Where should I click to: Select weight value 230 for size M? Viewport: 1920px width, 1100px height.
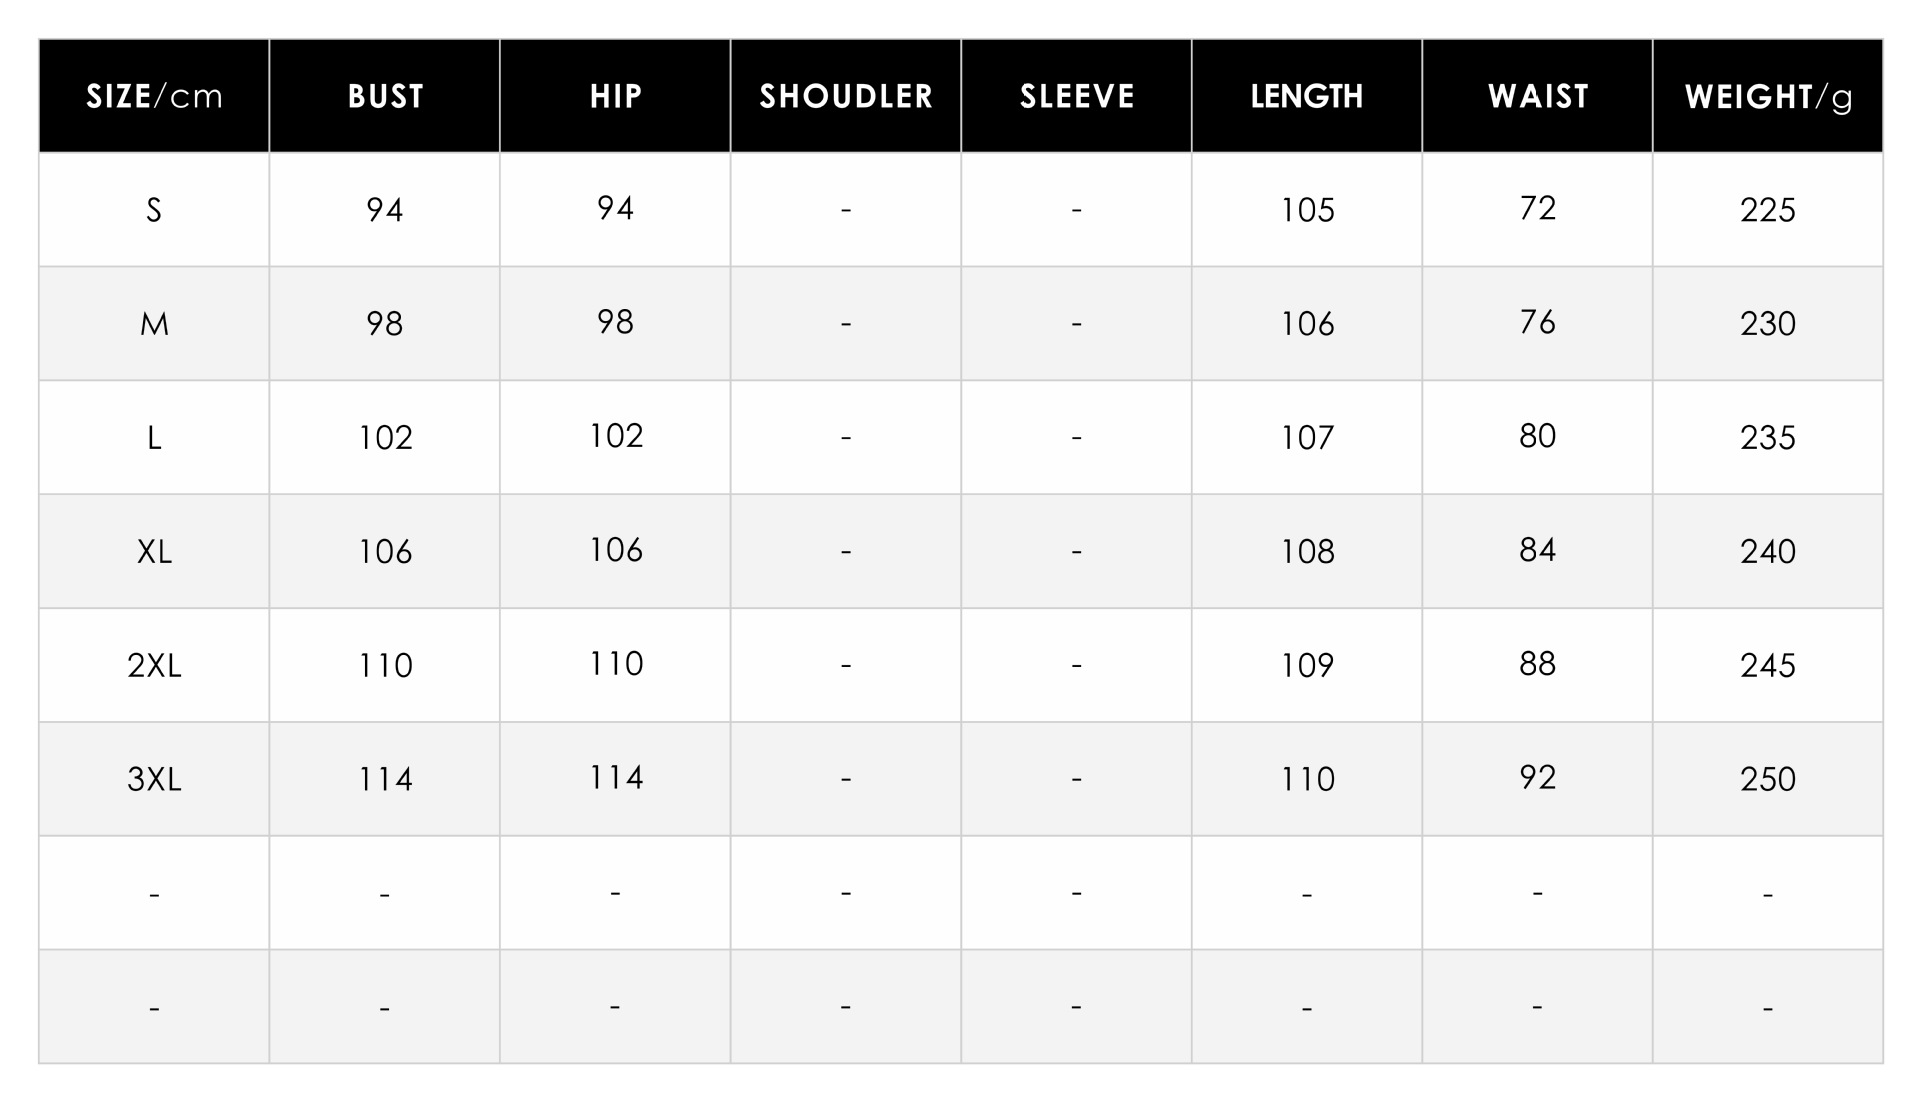[1768, 324]
